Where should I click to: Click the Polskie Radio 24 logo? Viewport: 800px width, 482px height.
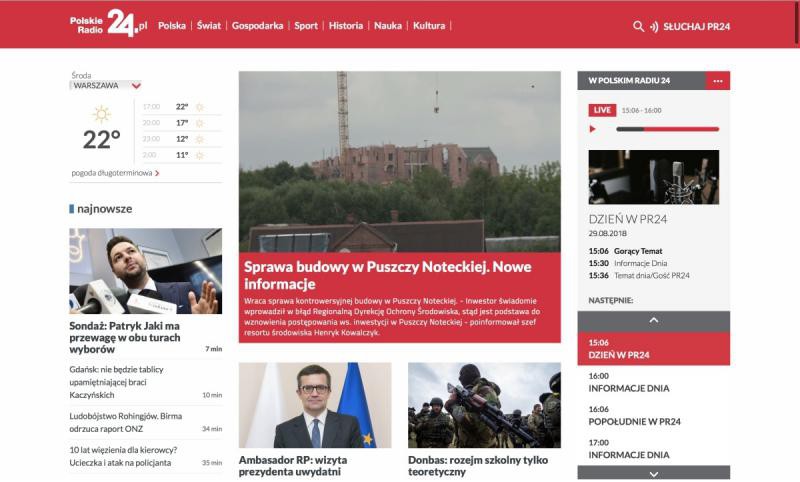pyautogui.click(x=109, y=24)
